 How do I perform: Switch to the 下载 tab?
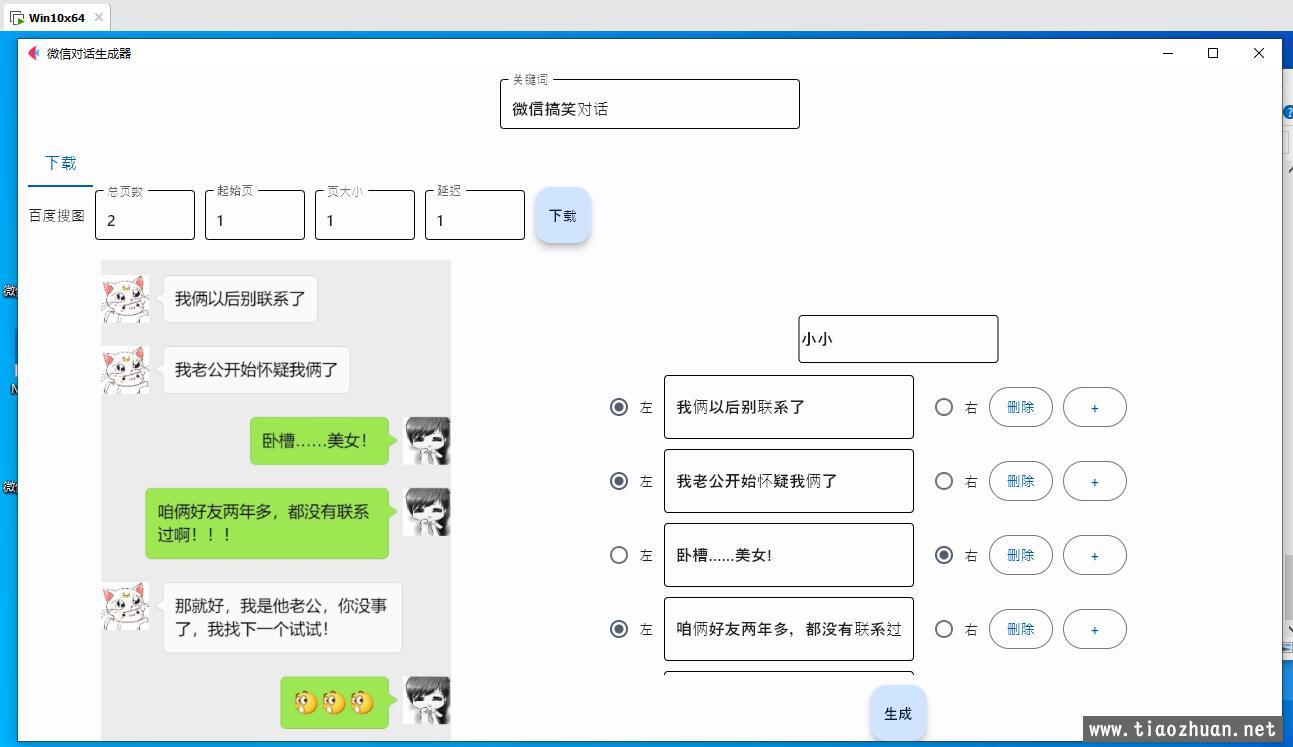pos(60,163)
